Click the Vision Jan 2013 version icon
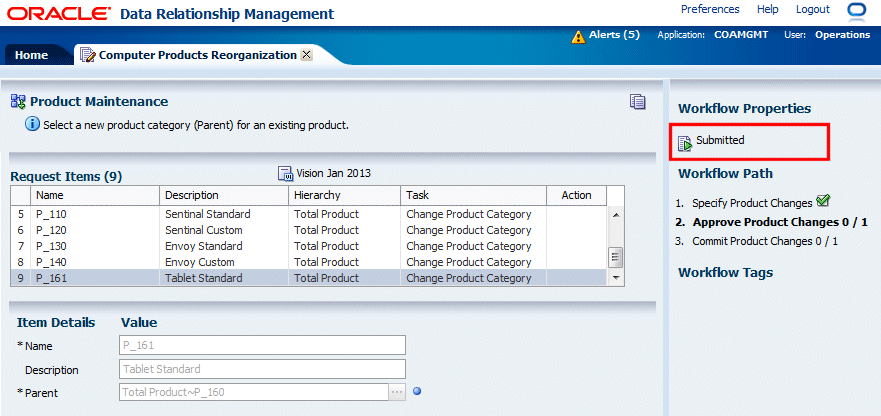This screenshot has width=881, height=416. pyautogui.click(x=285, y=173)
